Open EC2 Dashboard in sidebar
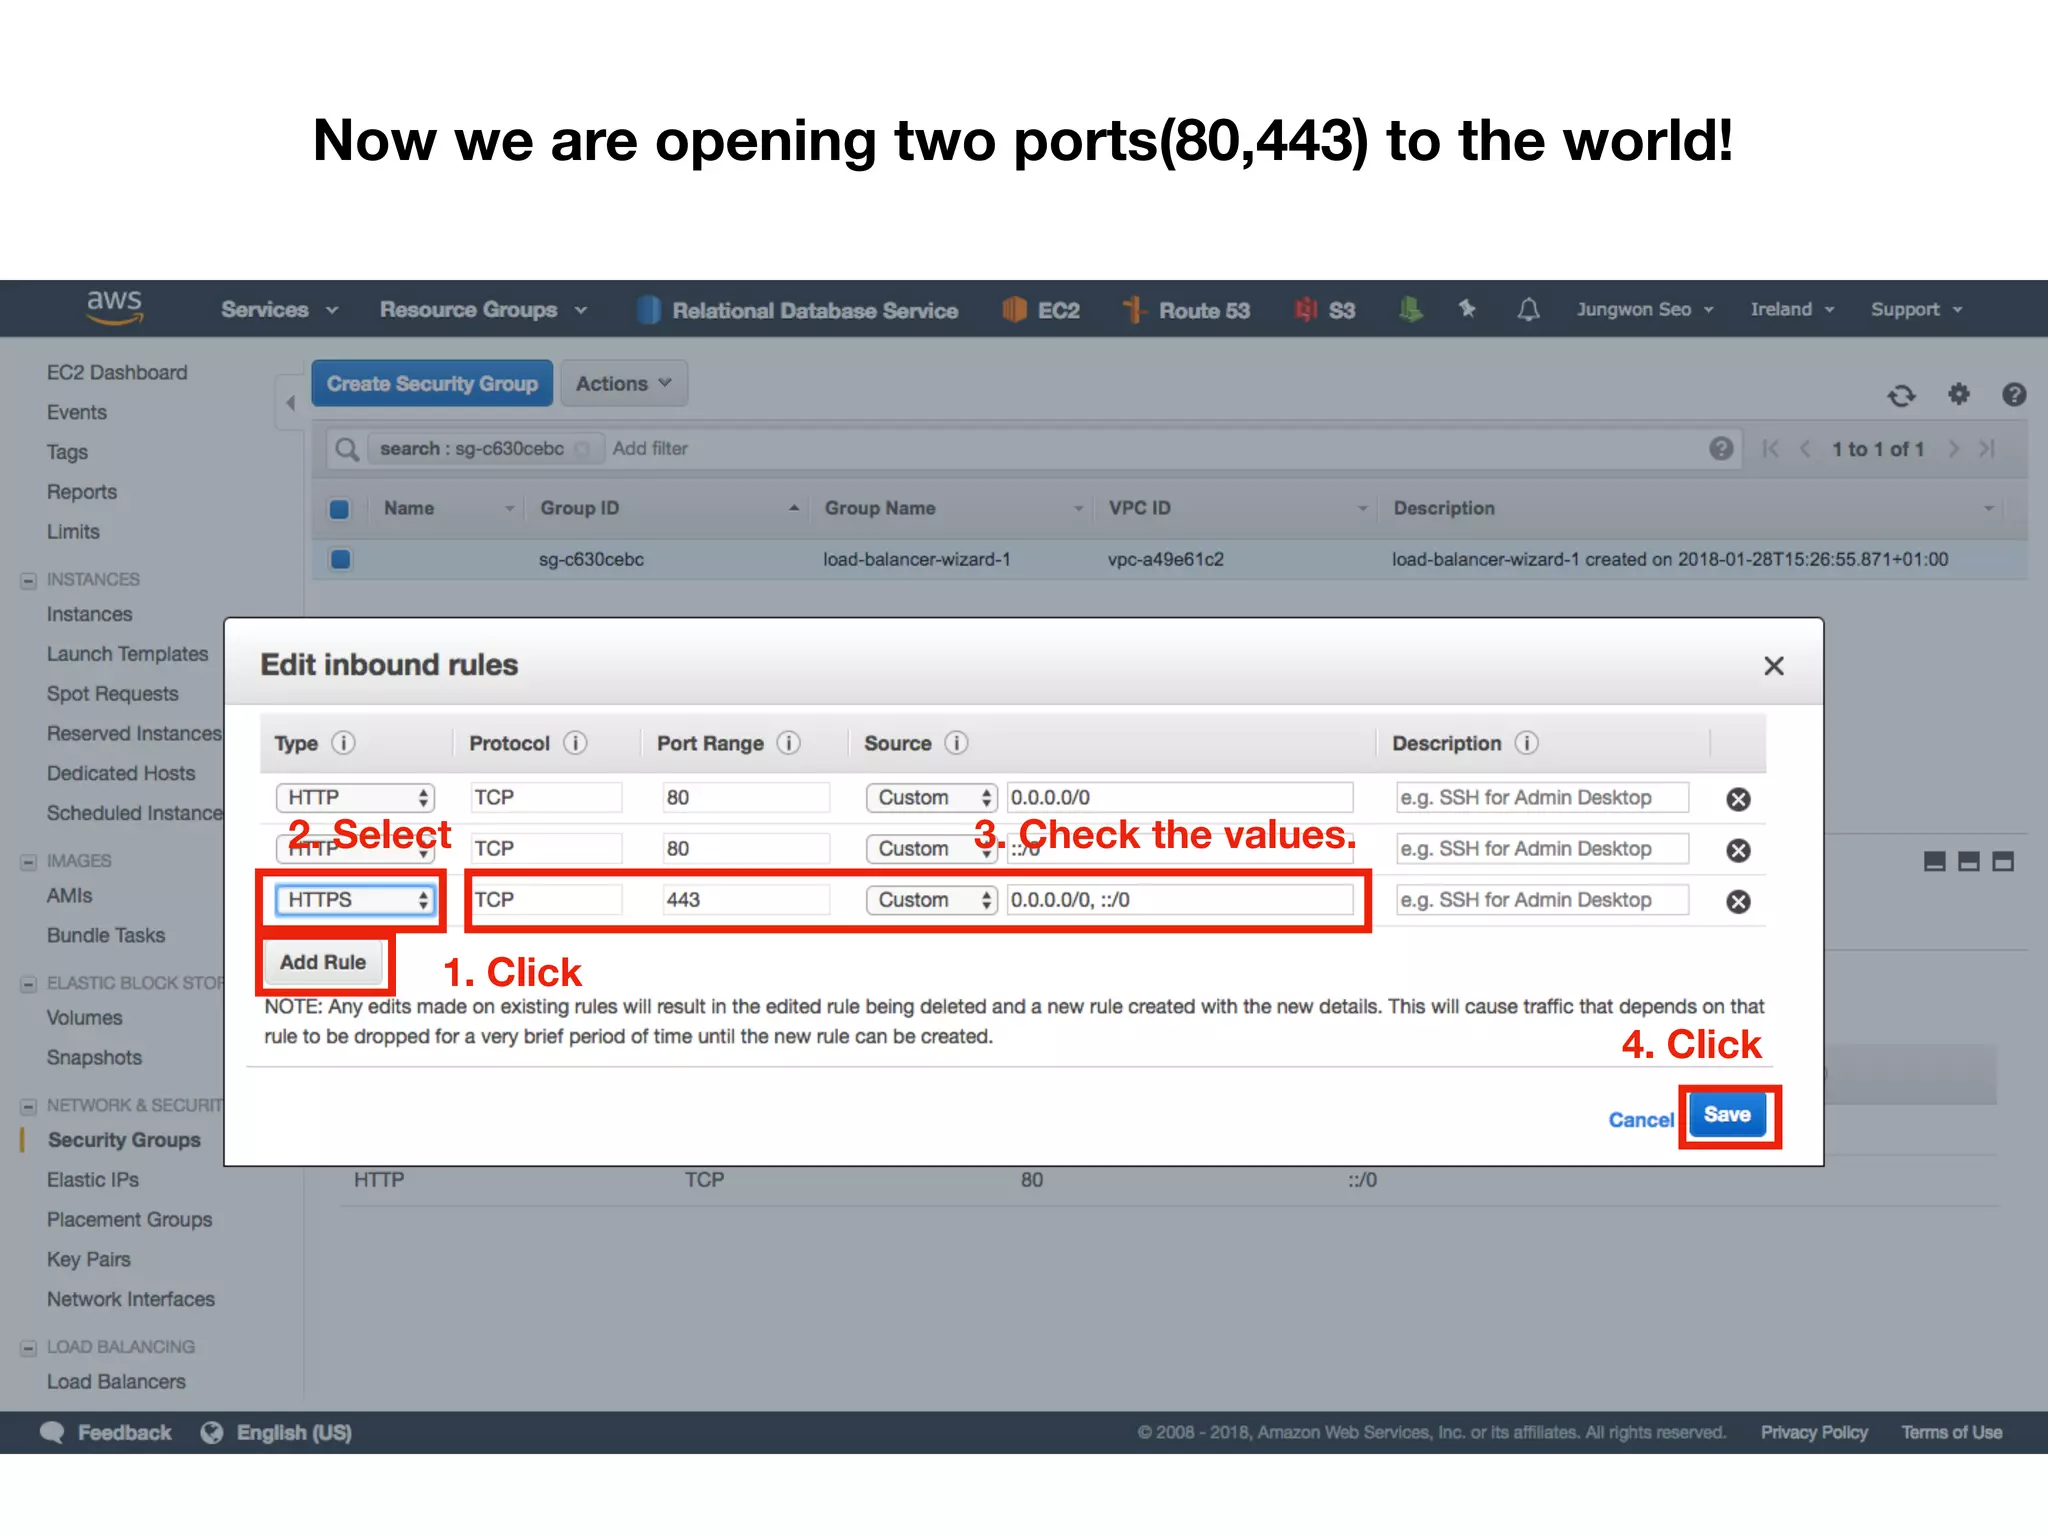Screen dimensions: 2048x1536 (117, 373)
